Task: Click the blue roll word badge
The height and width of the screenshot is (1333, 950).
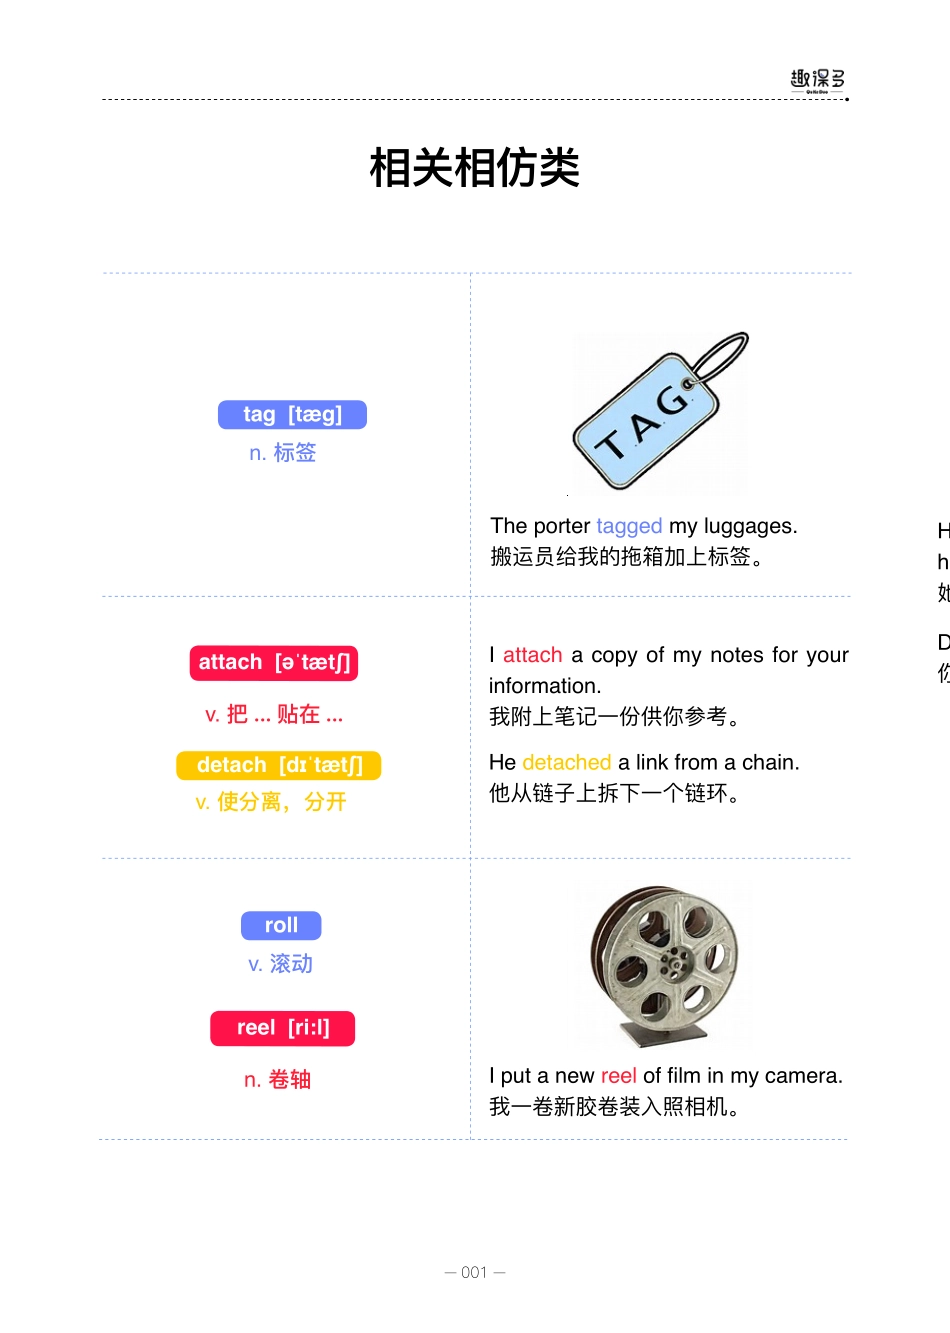Action: 281,926
